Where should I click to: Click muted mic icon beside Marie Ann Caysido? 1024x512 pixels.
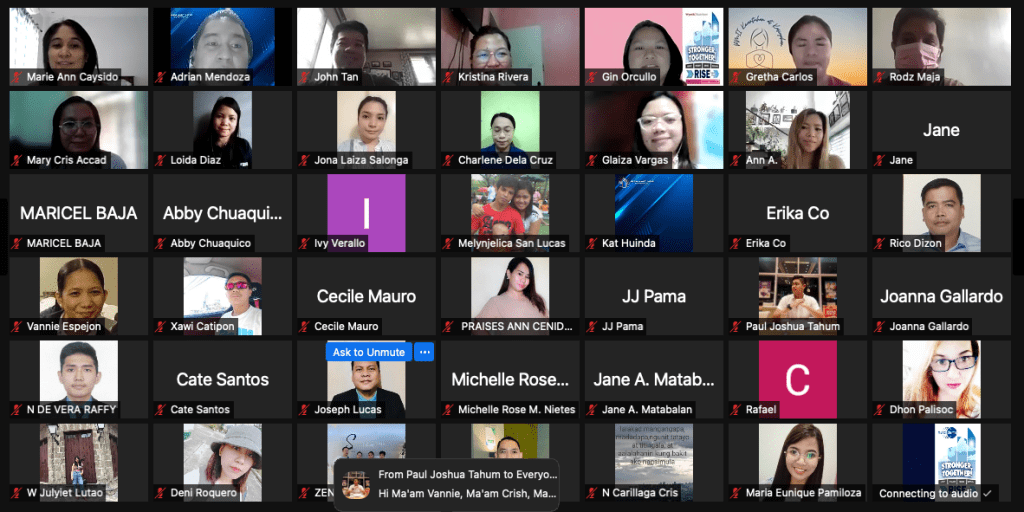coord(16,77)
